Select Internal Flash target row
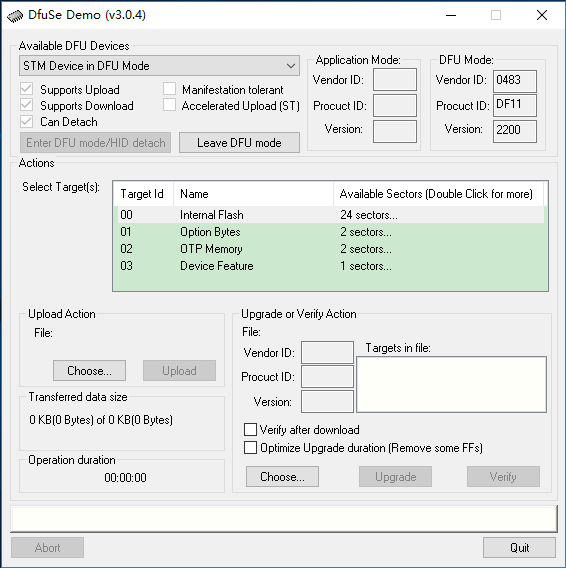Screen dimensions: 566x568 (x=330, y=215)
